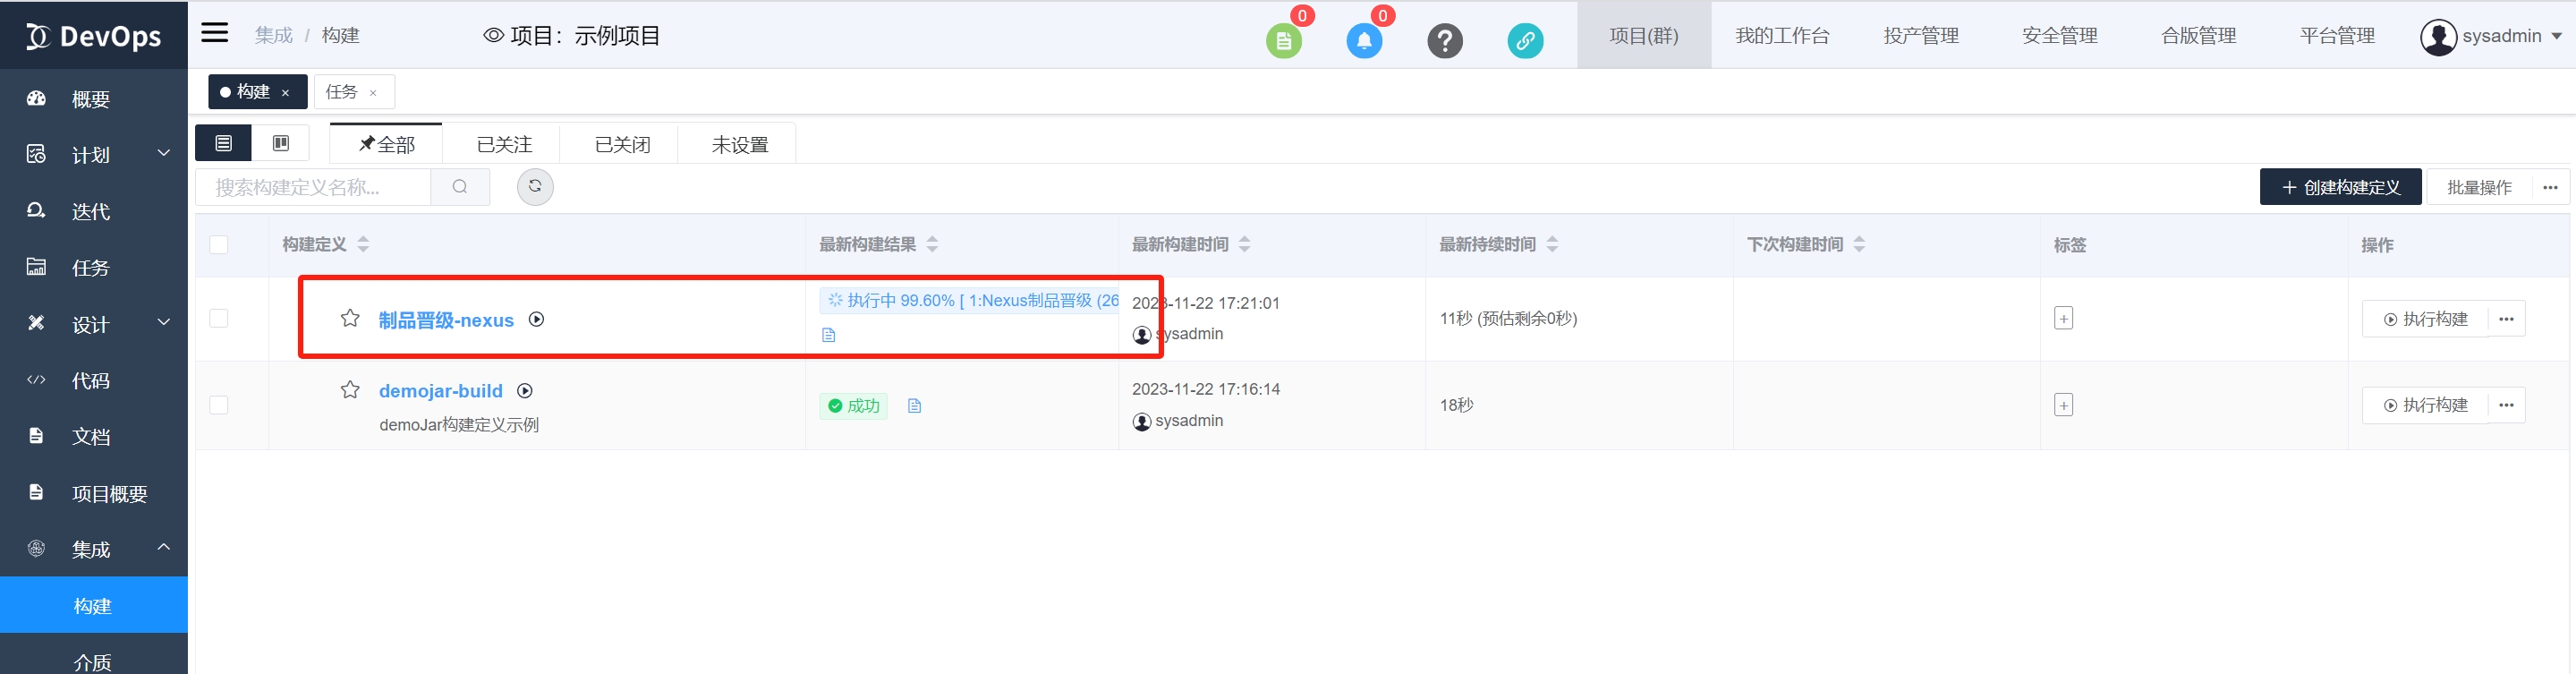
Task: Open the blue bell alerts icon
Action: tap(1363, 41)
